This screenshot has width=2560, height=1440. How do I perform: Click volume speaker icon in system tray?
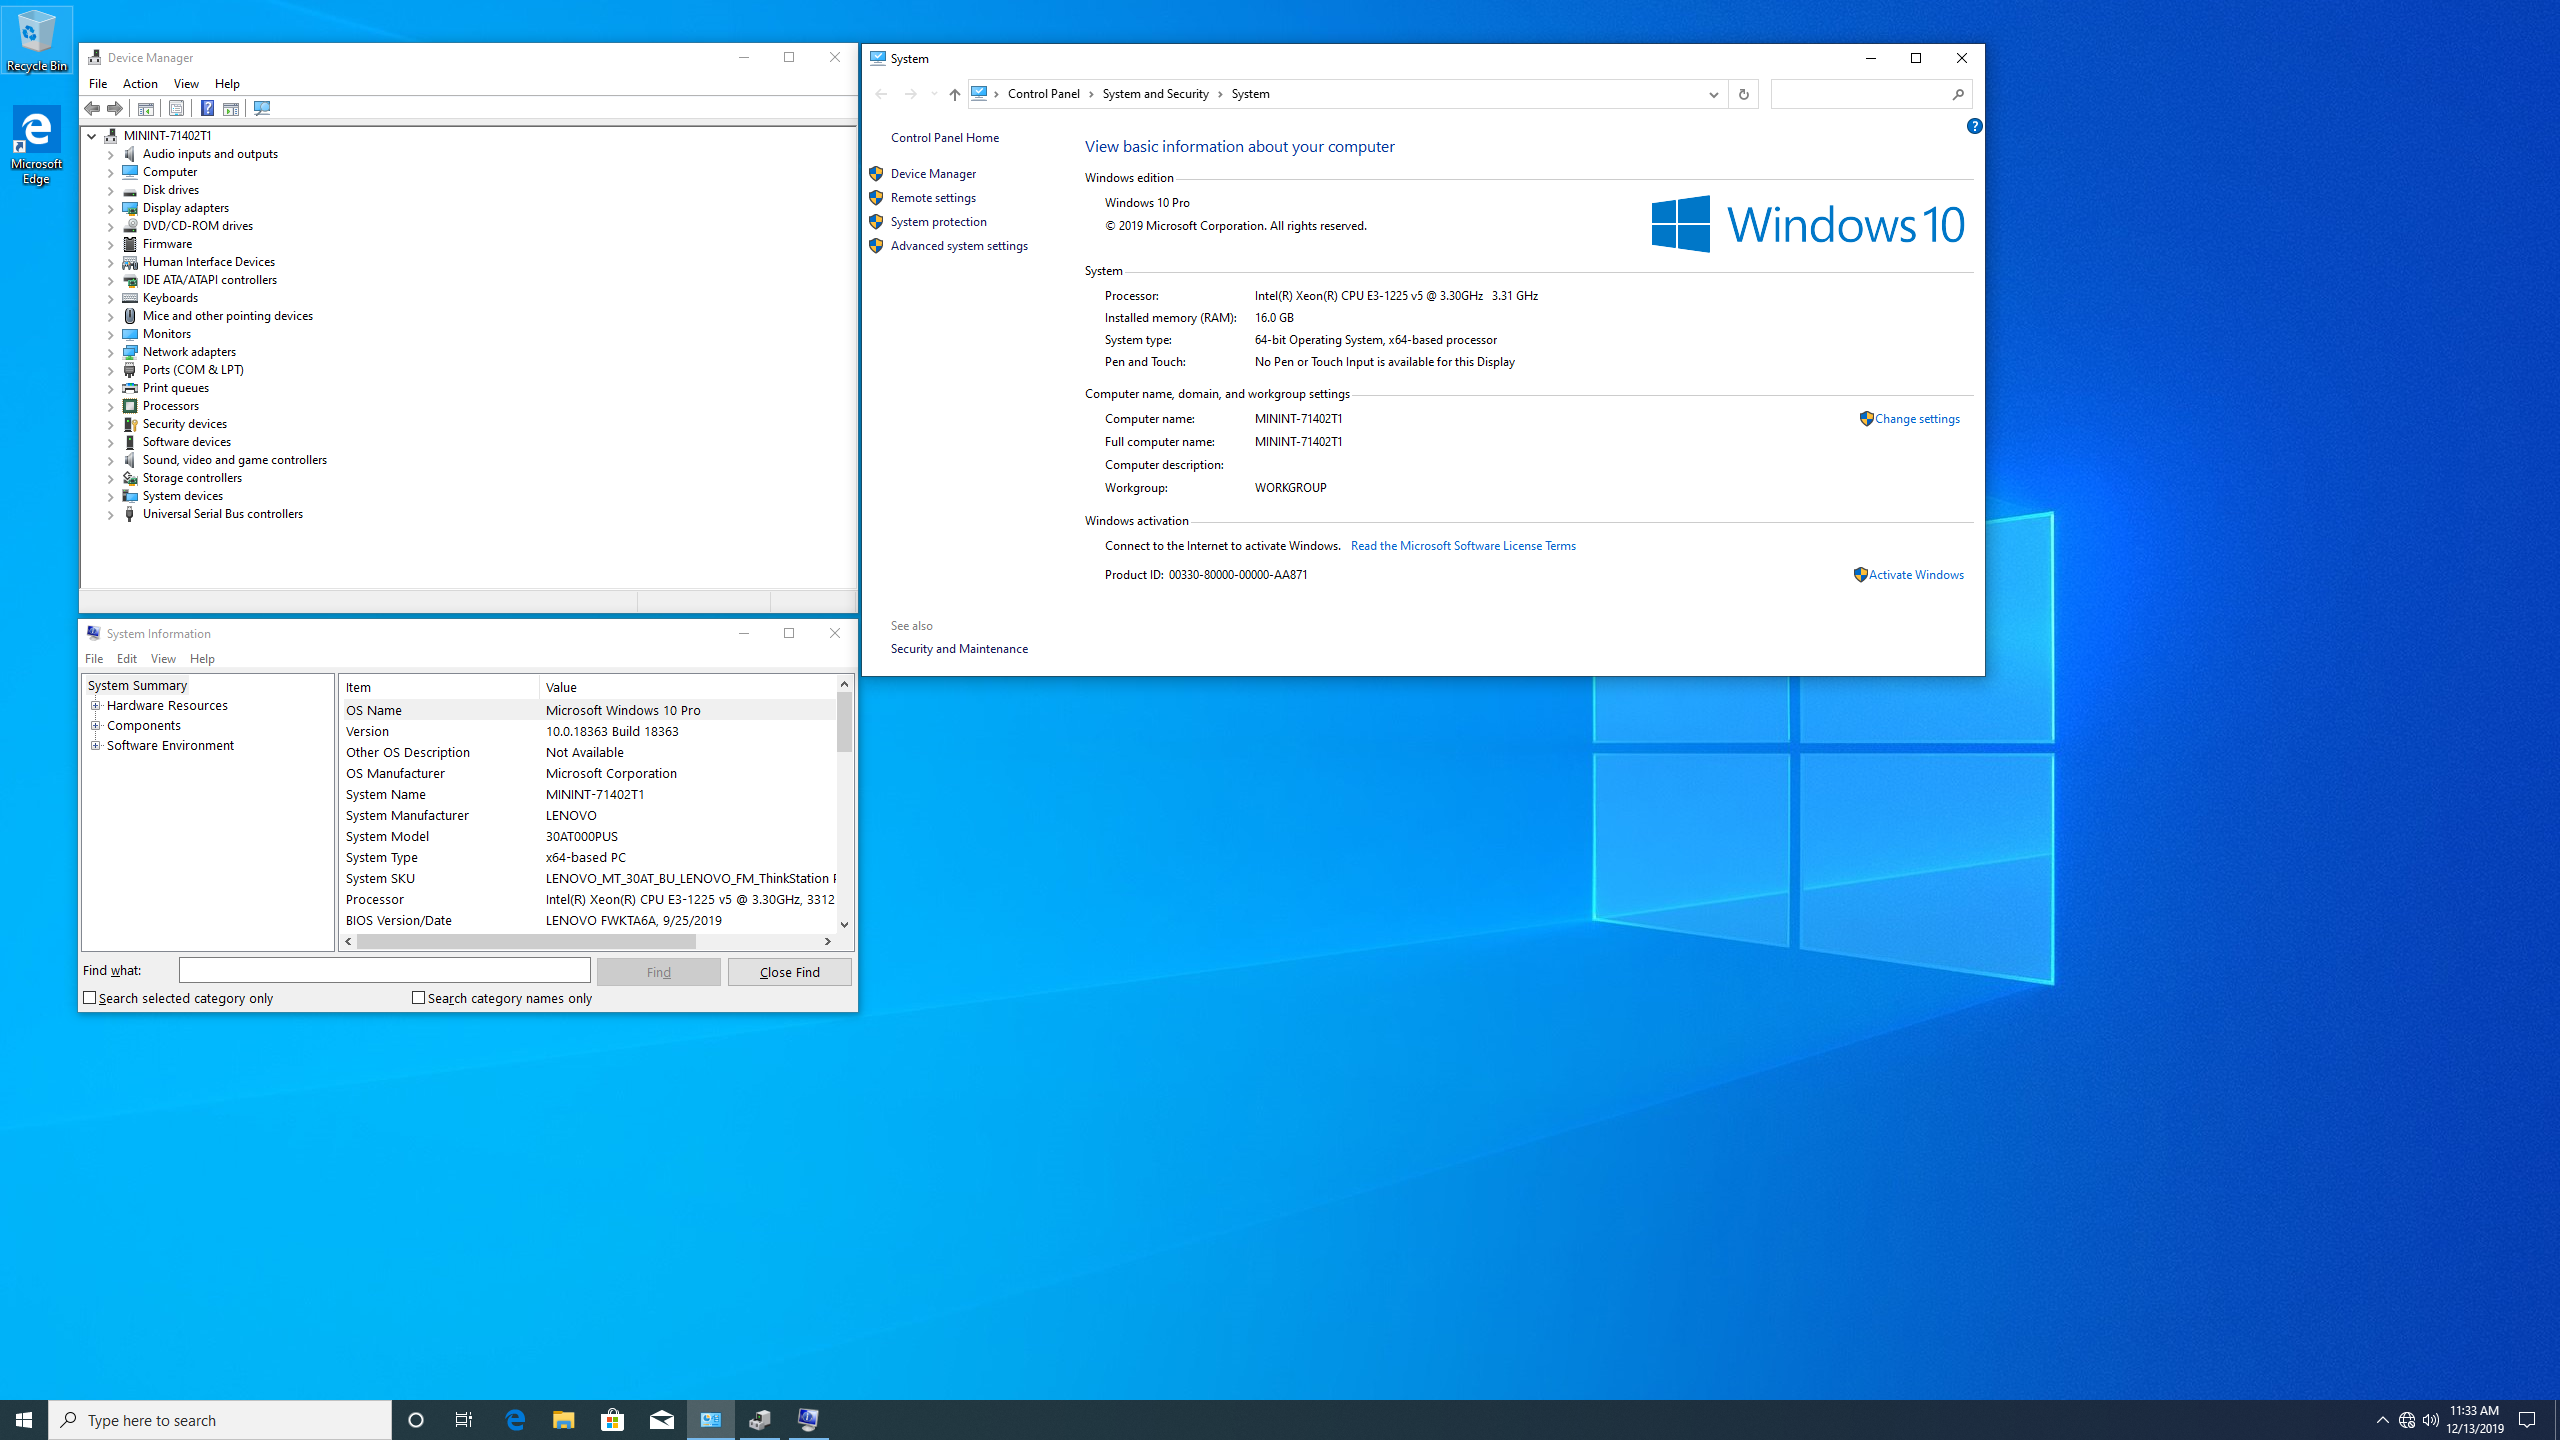coord(2431,1420)
